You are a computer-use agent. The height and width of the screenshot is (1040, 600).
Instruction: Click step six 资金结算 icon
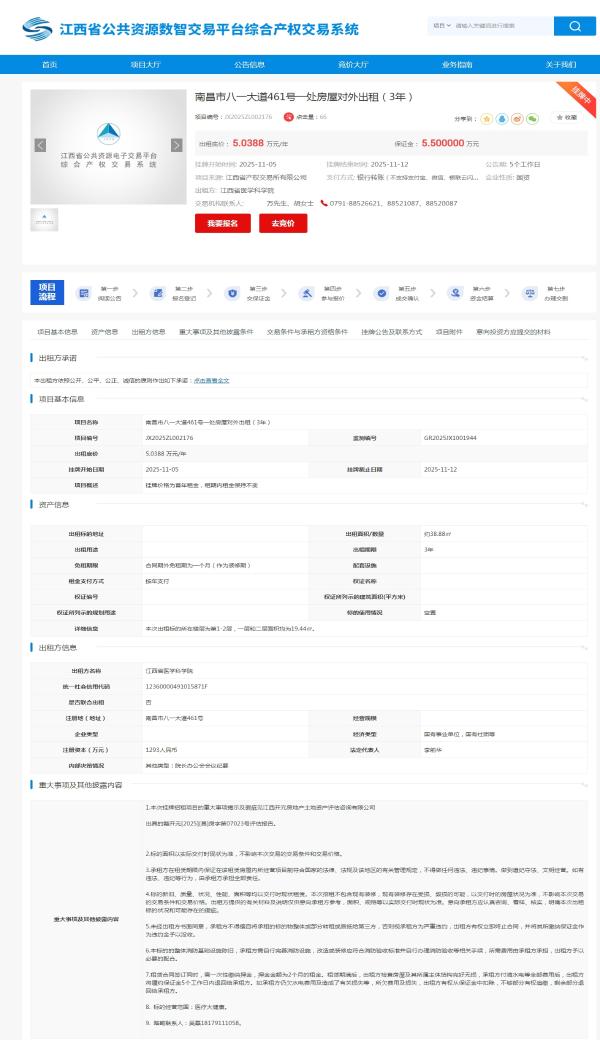click(x=454, y=293)
